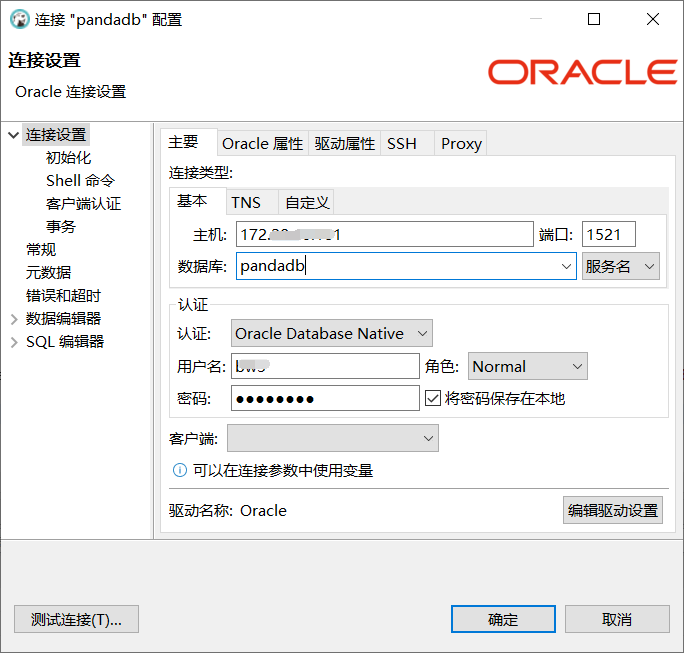This screenshot has width=684, height=653.
Task: Open the 客户端 dropdown
Action: [333, 438]
